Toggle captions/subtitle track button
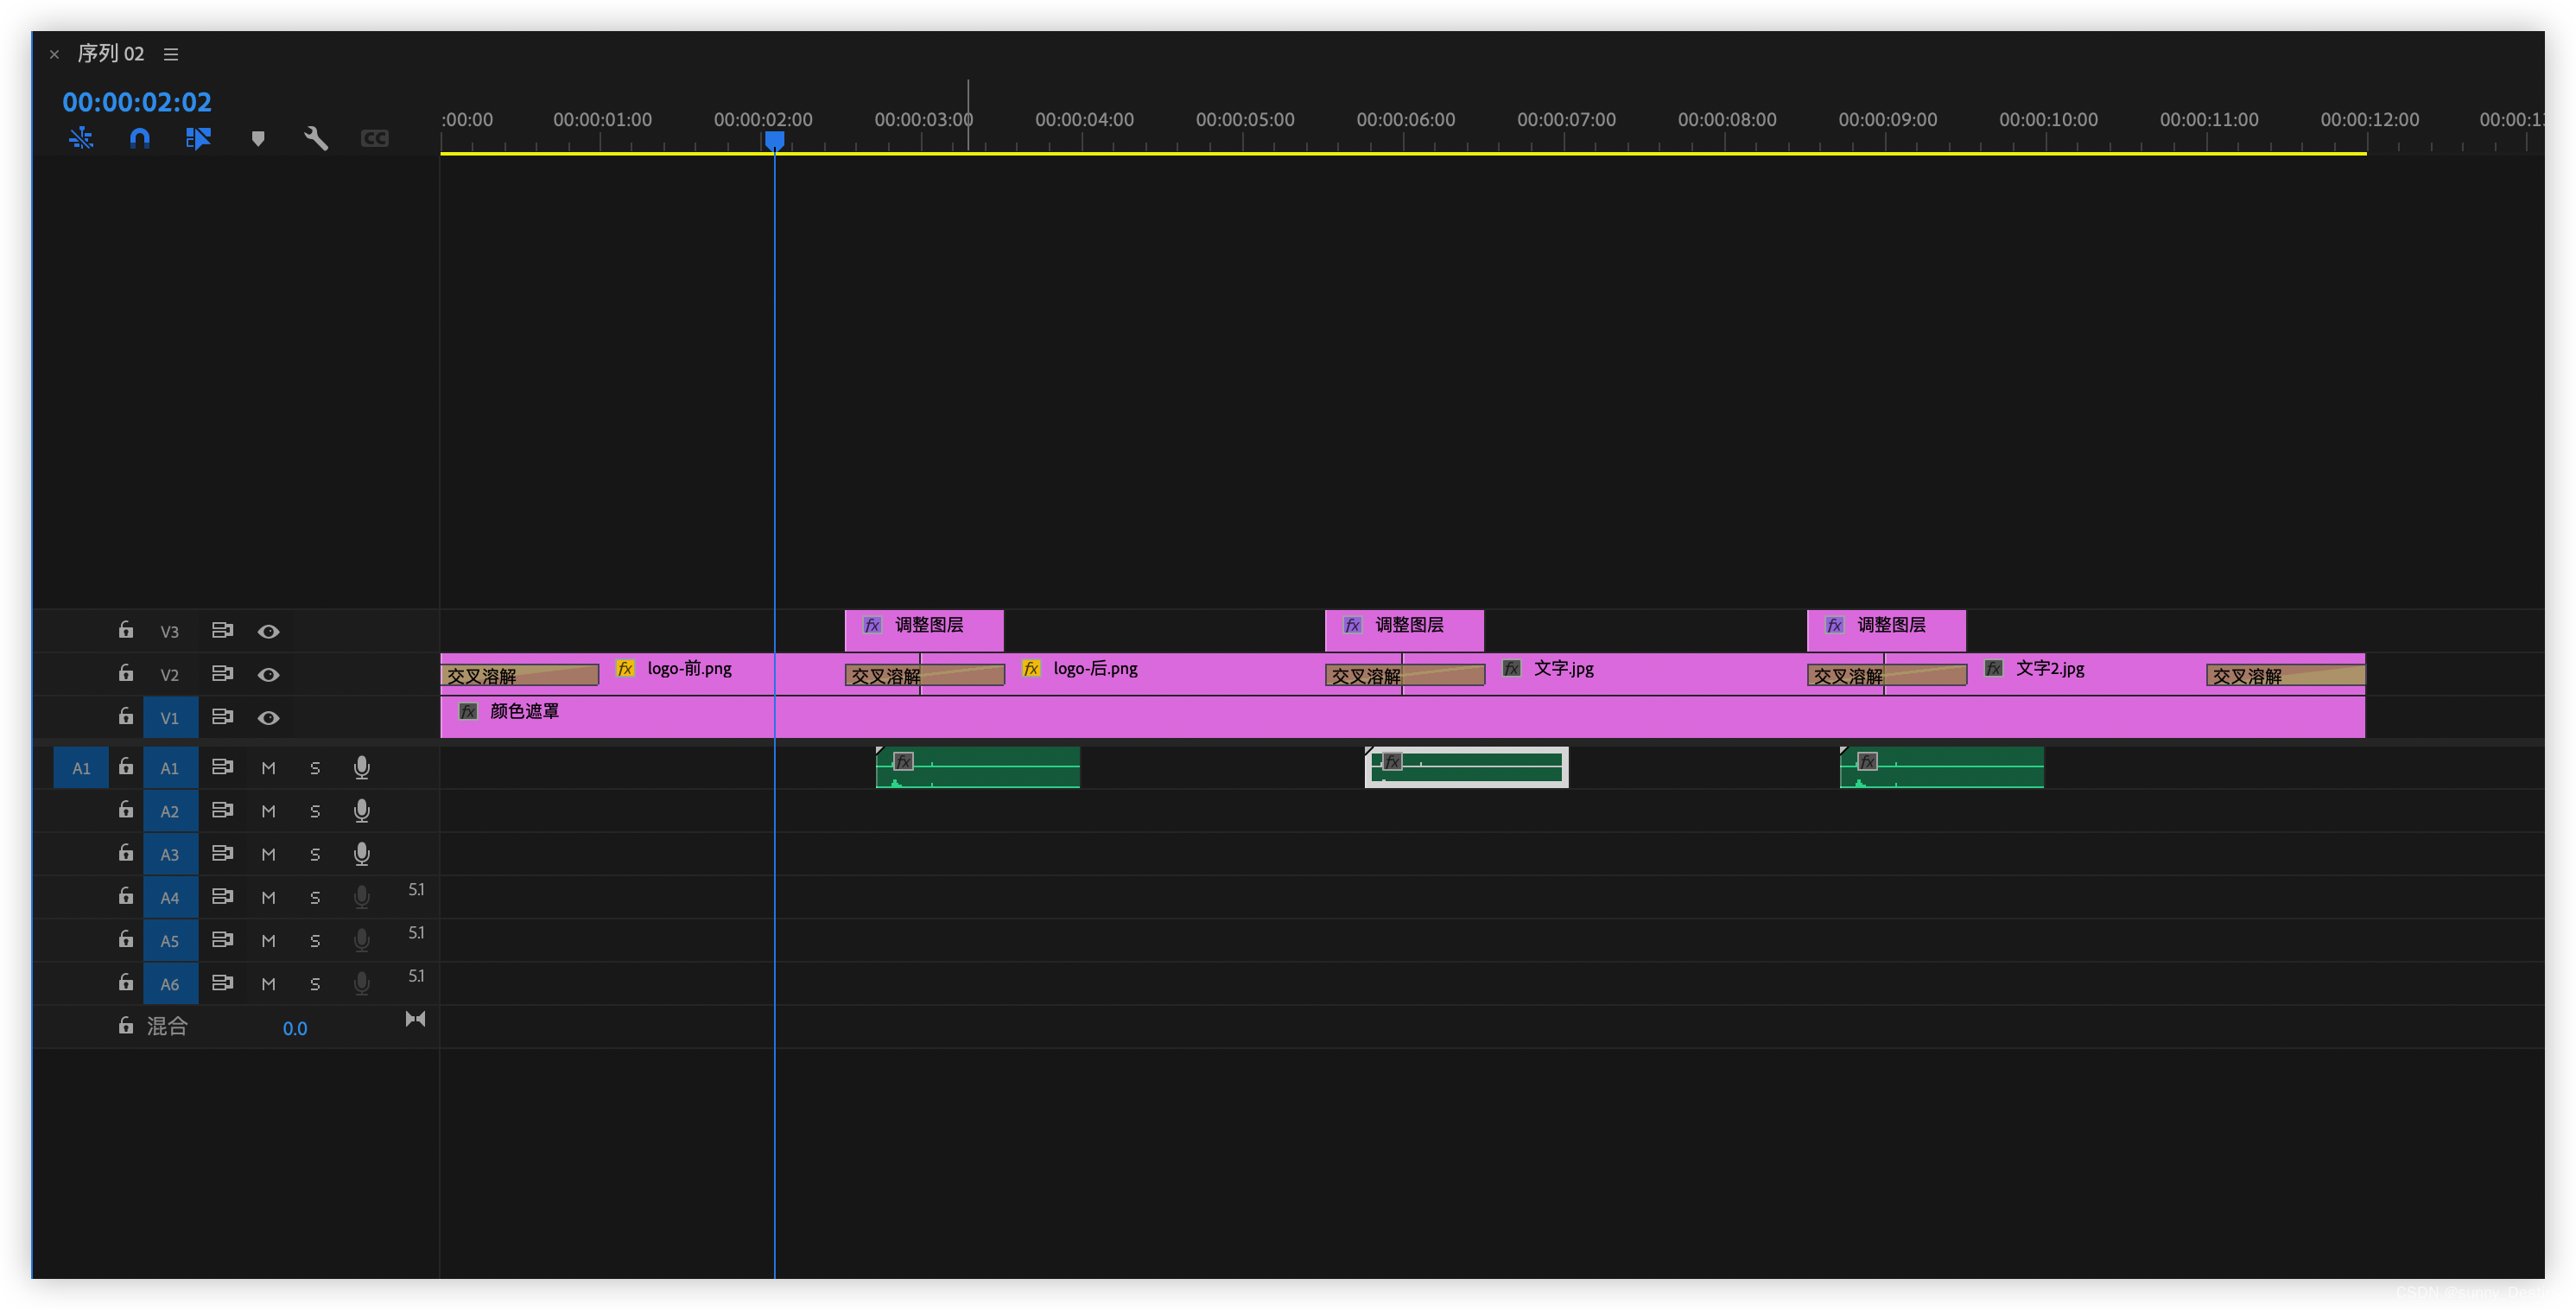The height and width of the screenshot is (1310, 2576). tap(372, 137)
